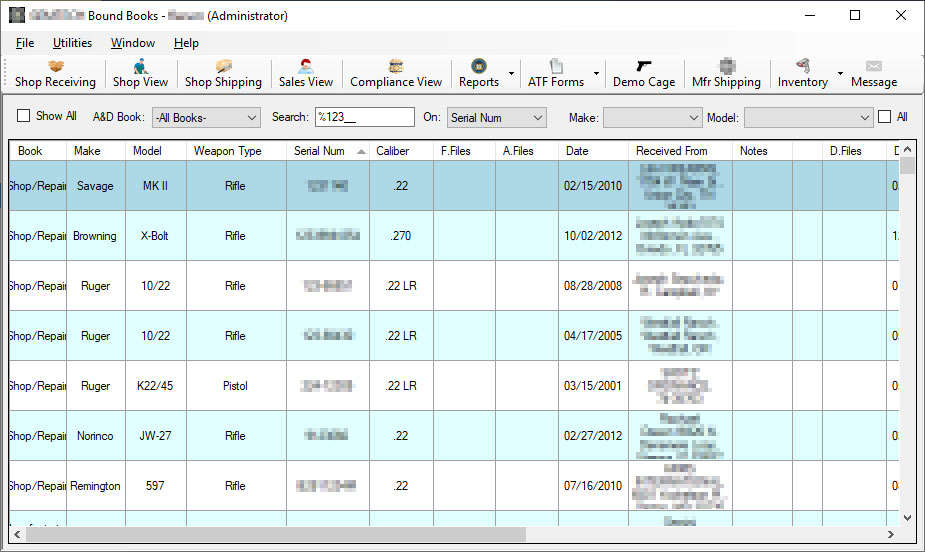Screen dimensions: 925x552
Task: Click the vertical scrollbar up arrow
Action: point(907,150)
